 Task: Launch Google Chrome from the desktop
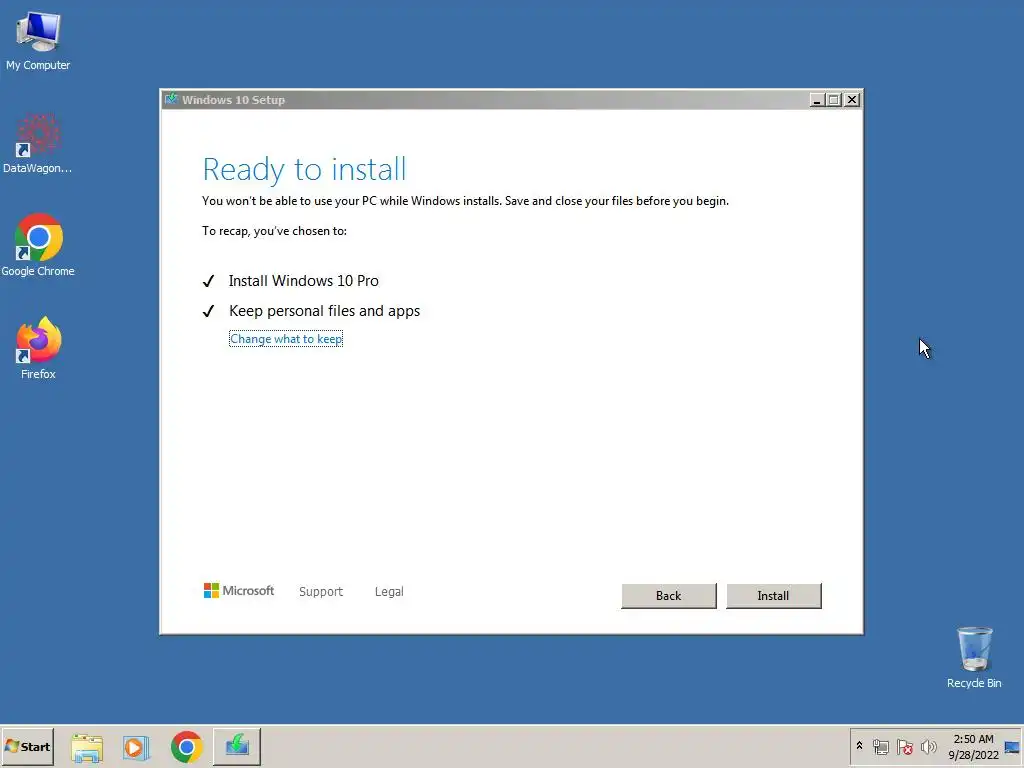38,246
